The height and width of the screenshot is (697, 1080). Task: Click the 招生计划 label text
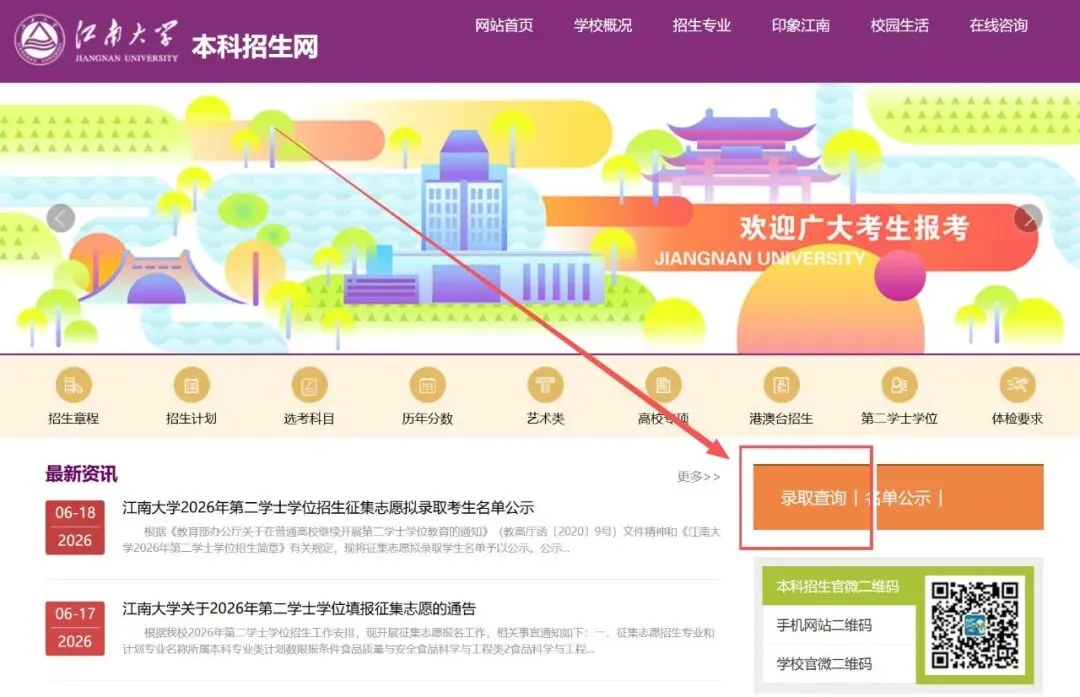(x=191, y=418)
